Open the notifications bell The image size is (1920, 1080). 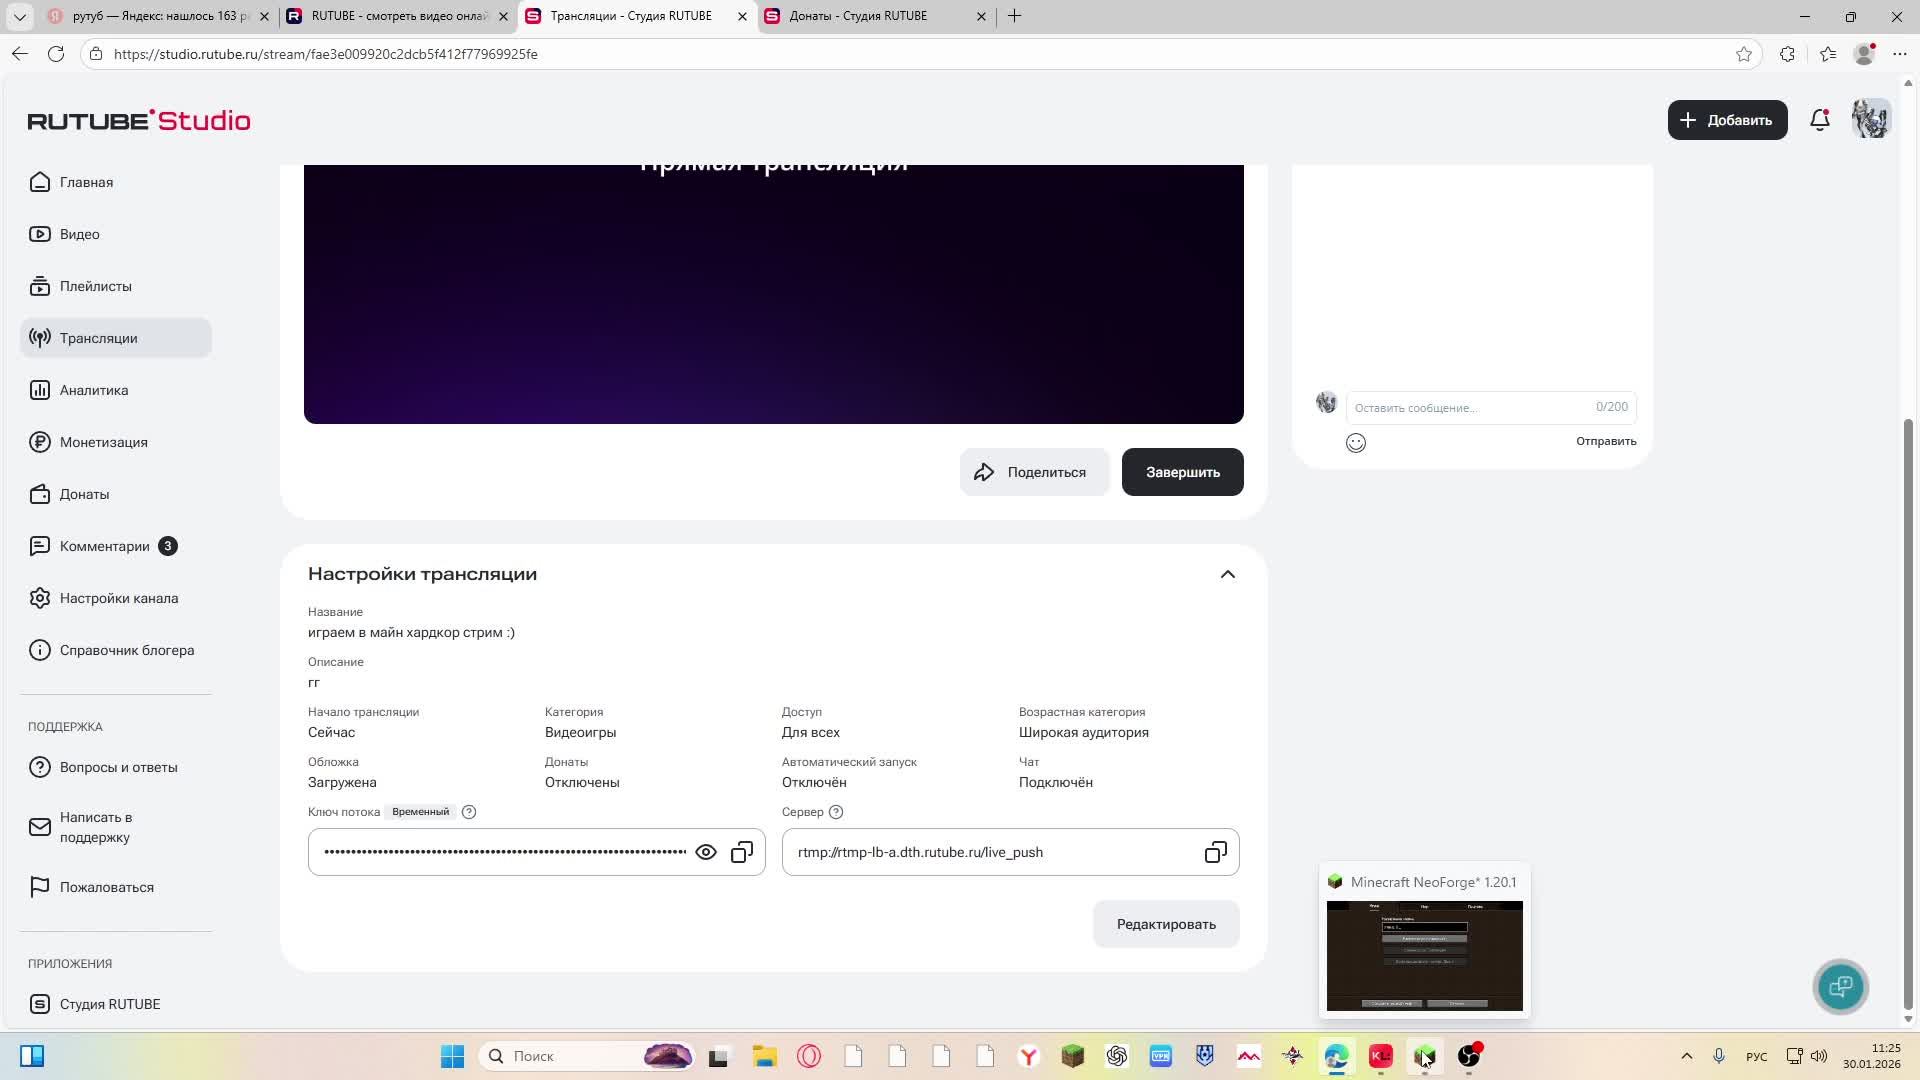1819,120
